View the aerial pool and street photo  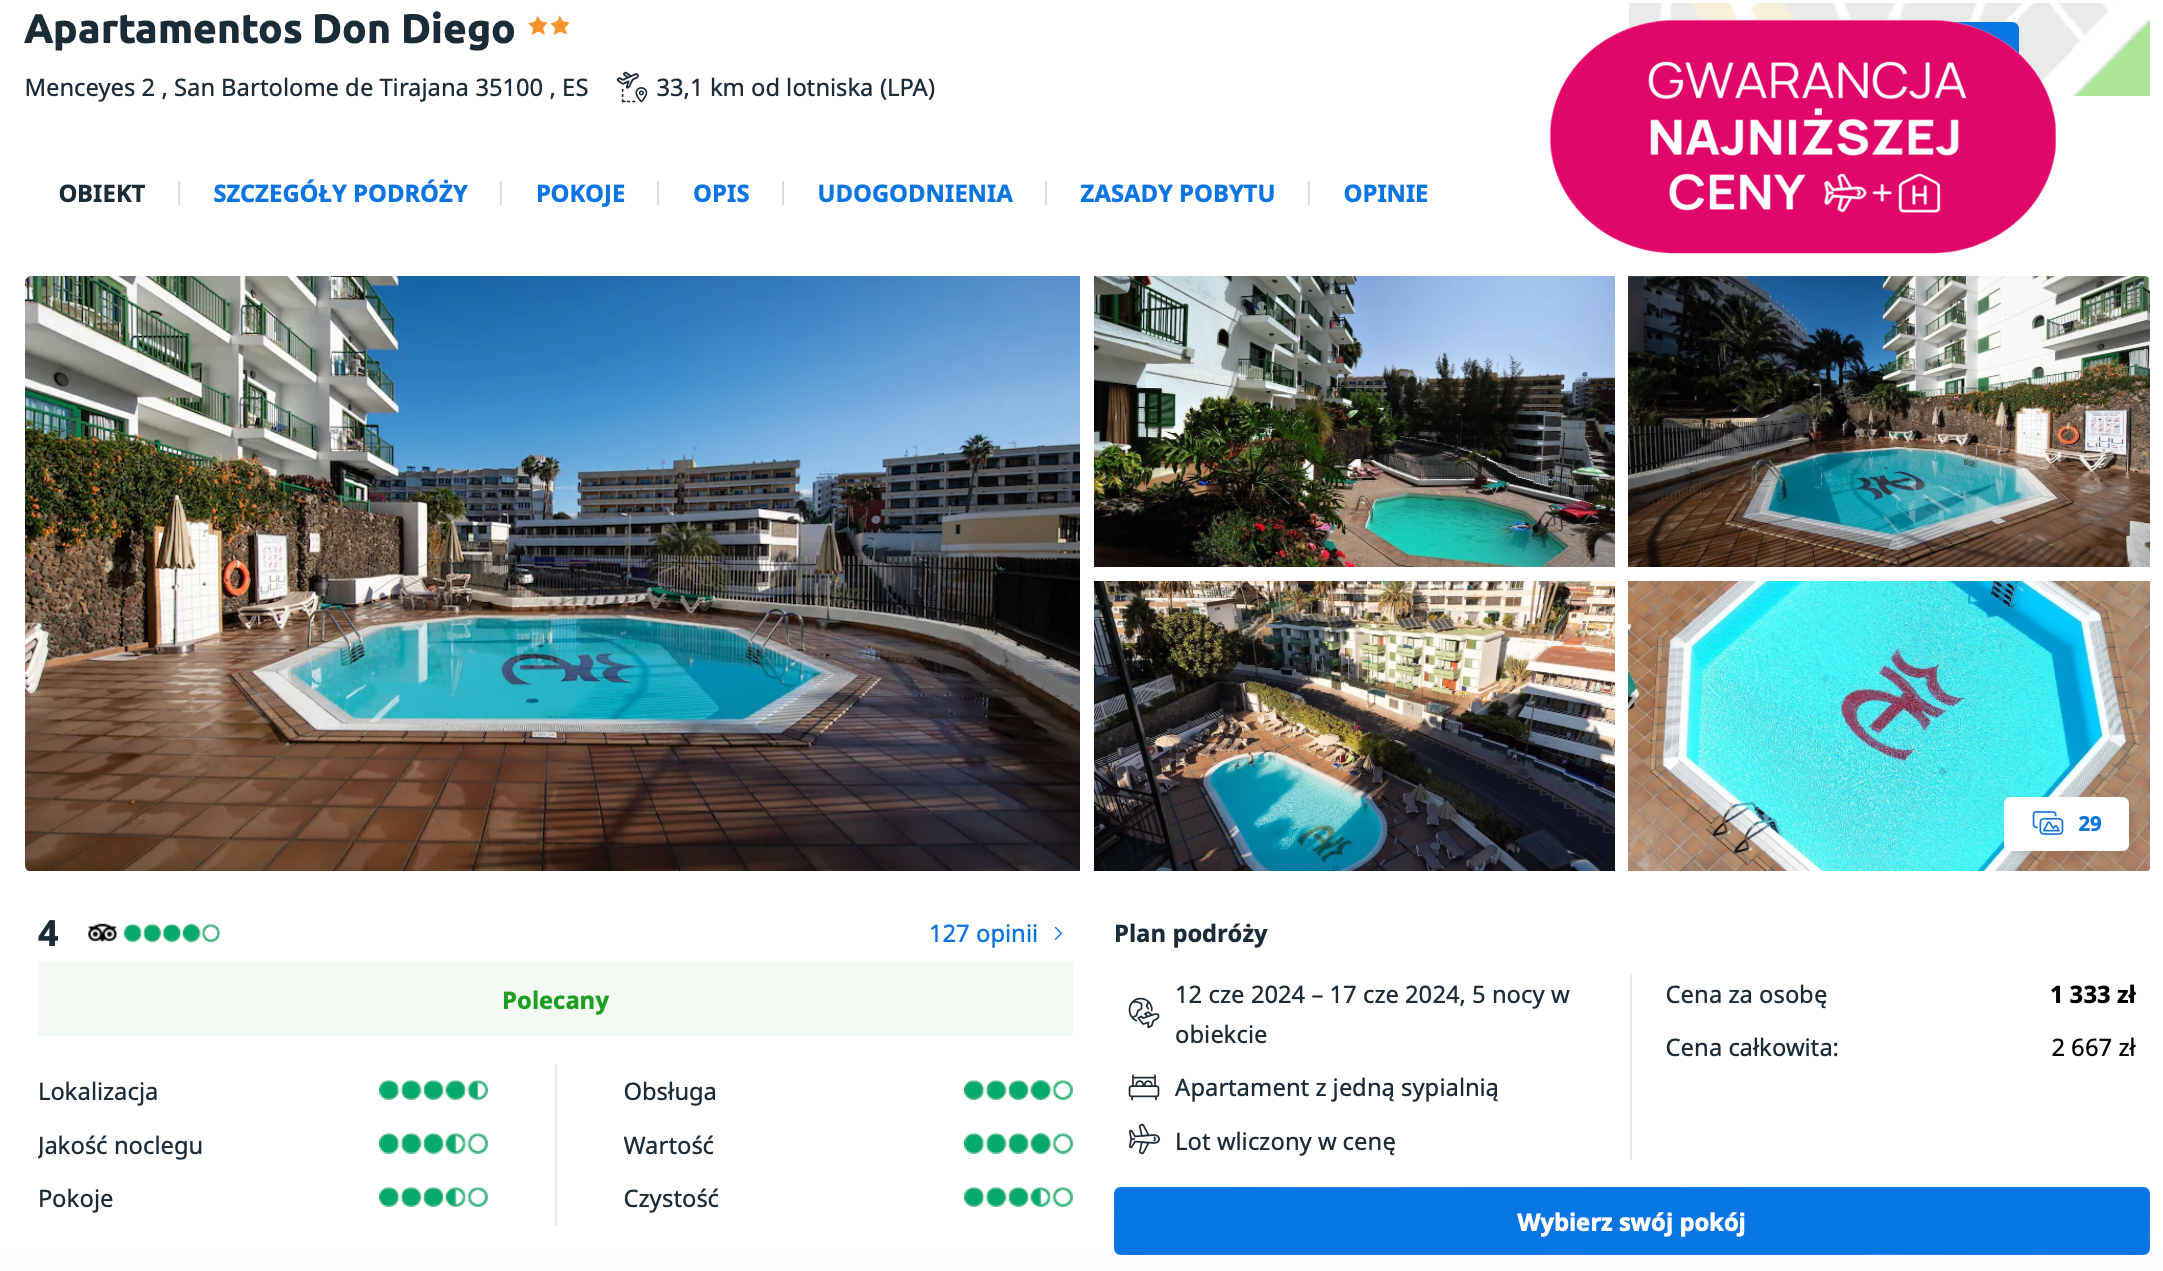point(1353,726)
